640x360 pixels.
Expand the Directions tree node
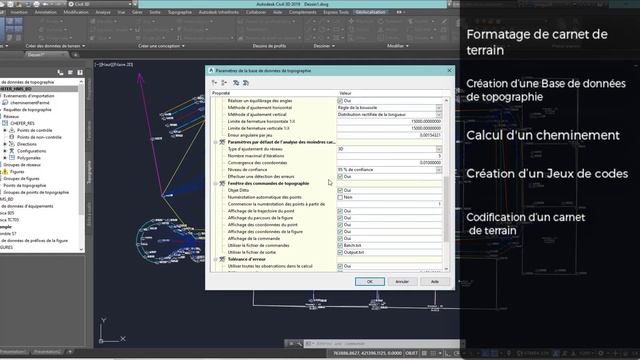pos(5,144)
